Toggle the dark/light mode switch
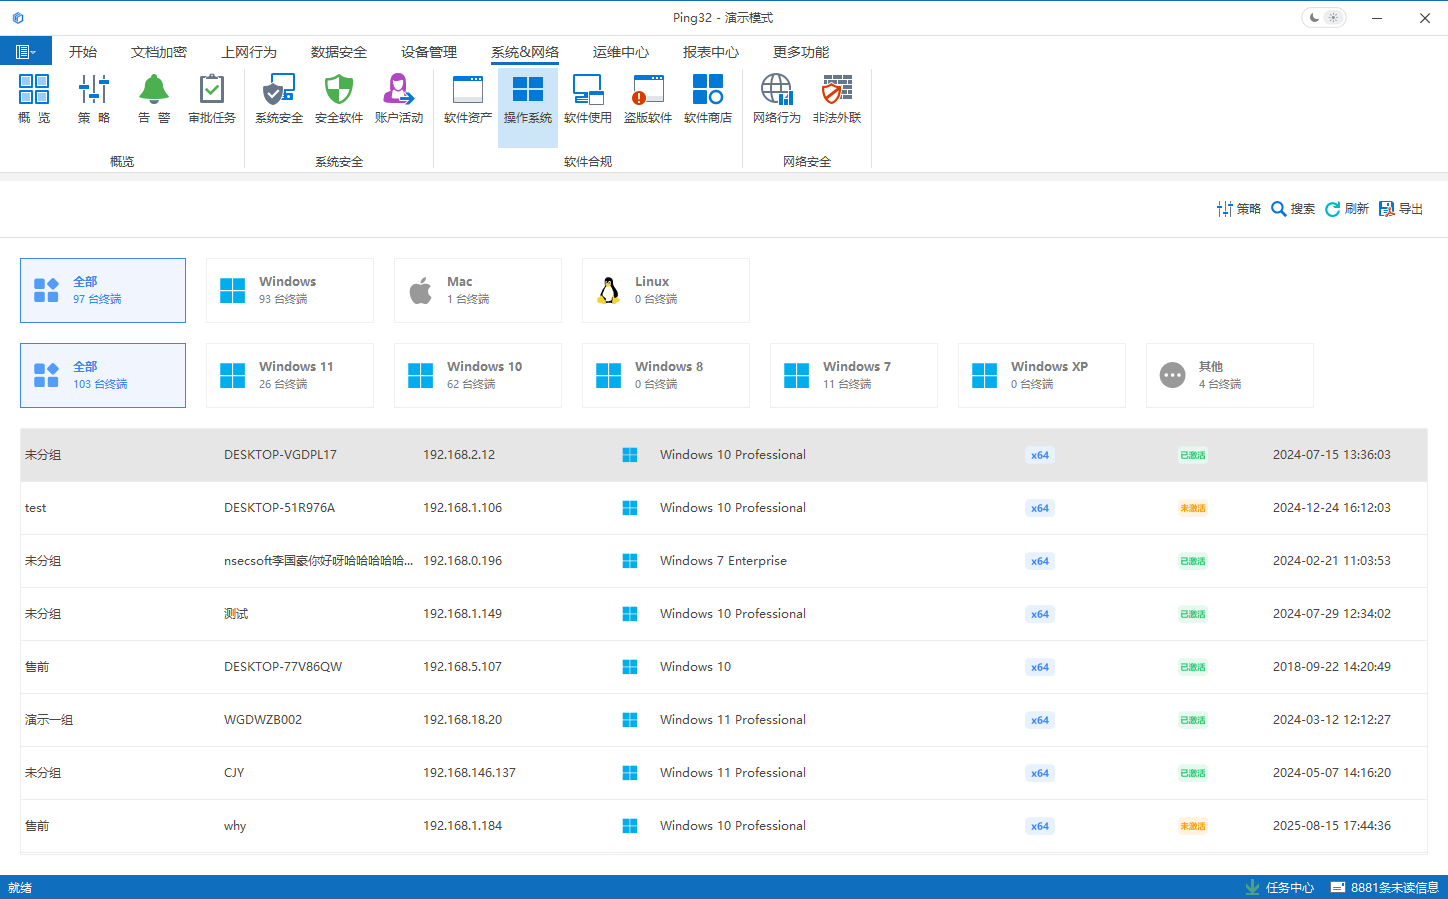 click(1323, 18)
